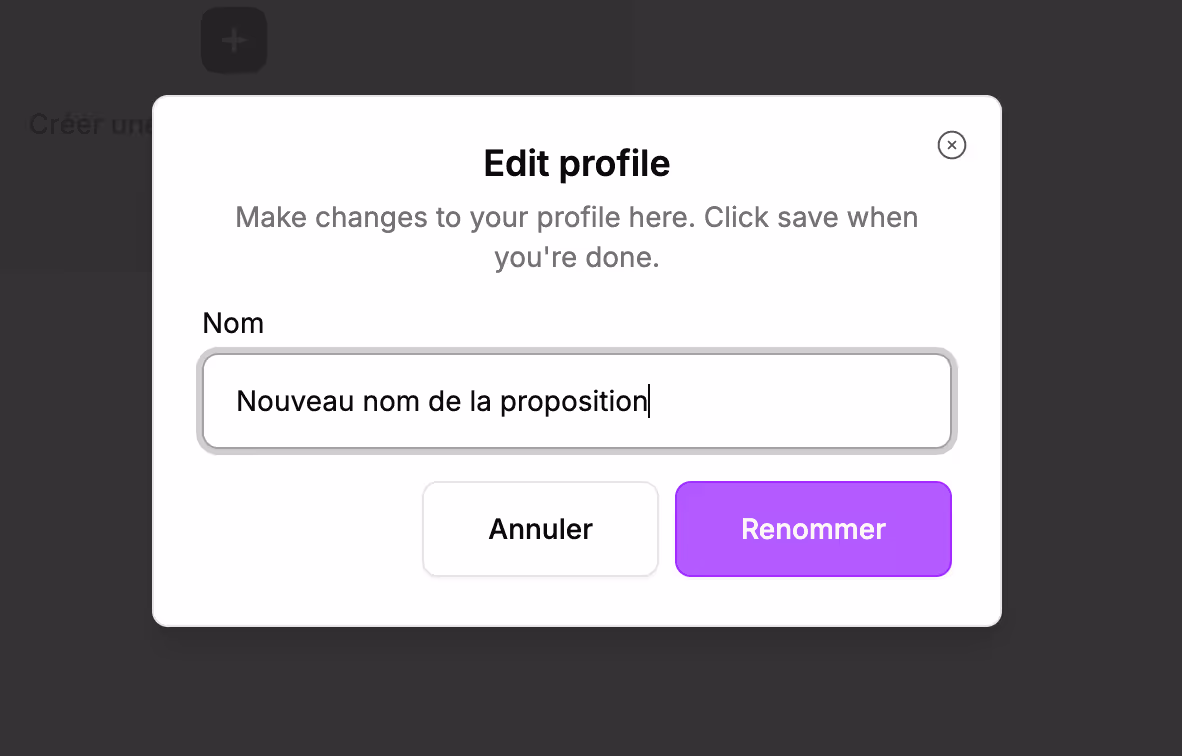Image resolution: width=1182 pixels, height=756 pixels.
Task: Click the dimmed plus icon behind dialog
Action: (234, 41)
